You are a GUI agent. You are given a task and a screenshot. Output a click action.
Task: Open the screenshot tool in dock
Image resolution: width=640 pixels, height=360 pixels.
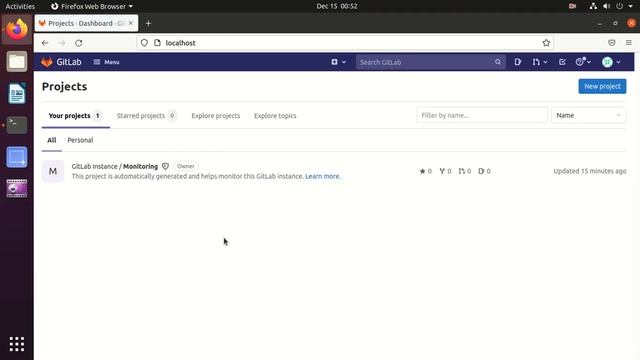(17, 157)
